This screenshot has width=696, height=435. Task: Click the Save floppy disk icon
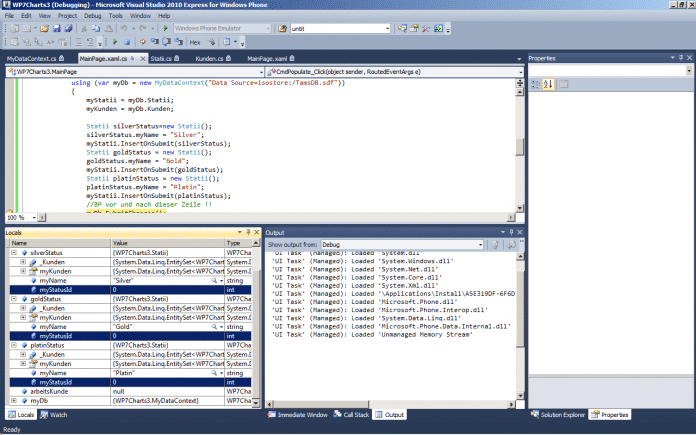56,28
